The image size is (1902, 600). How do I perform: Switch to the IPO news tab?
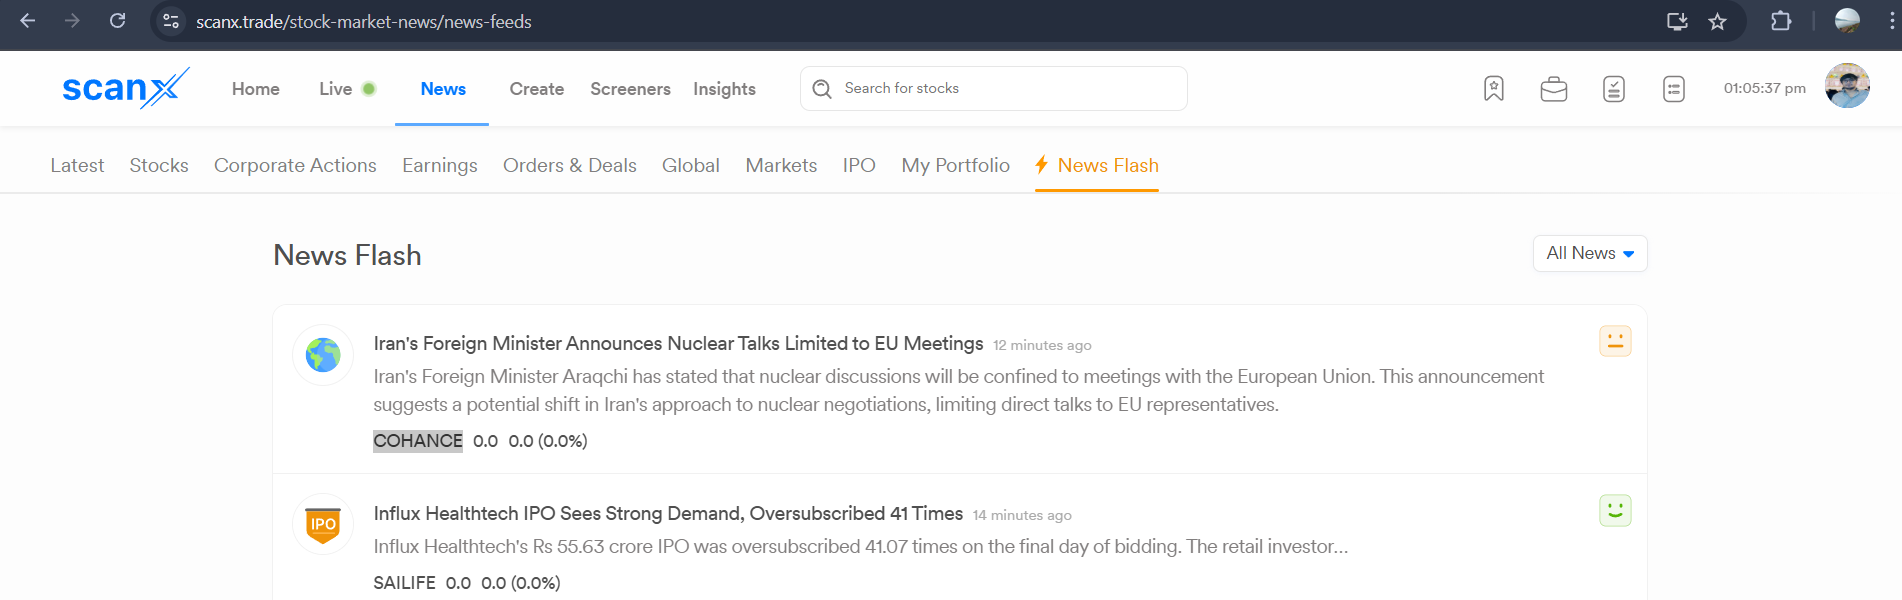coord(859,165)
